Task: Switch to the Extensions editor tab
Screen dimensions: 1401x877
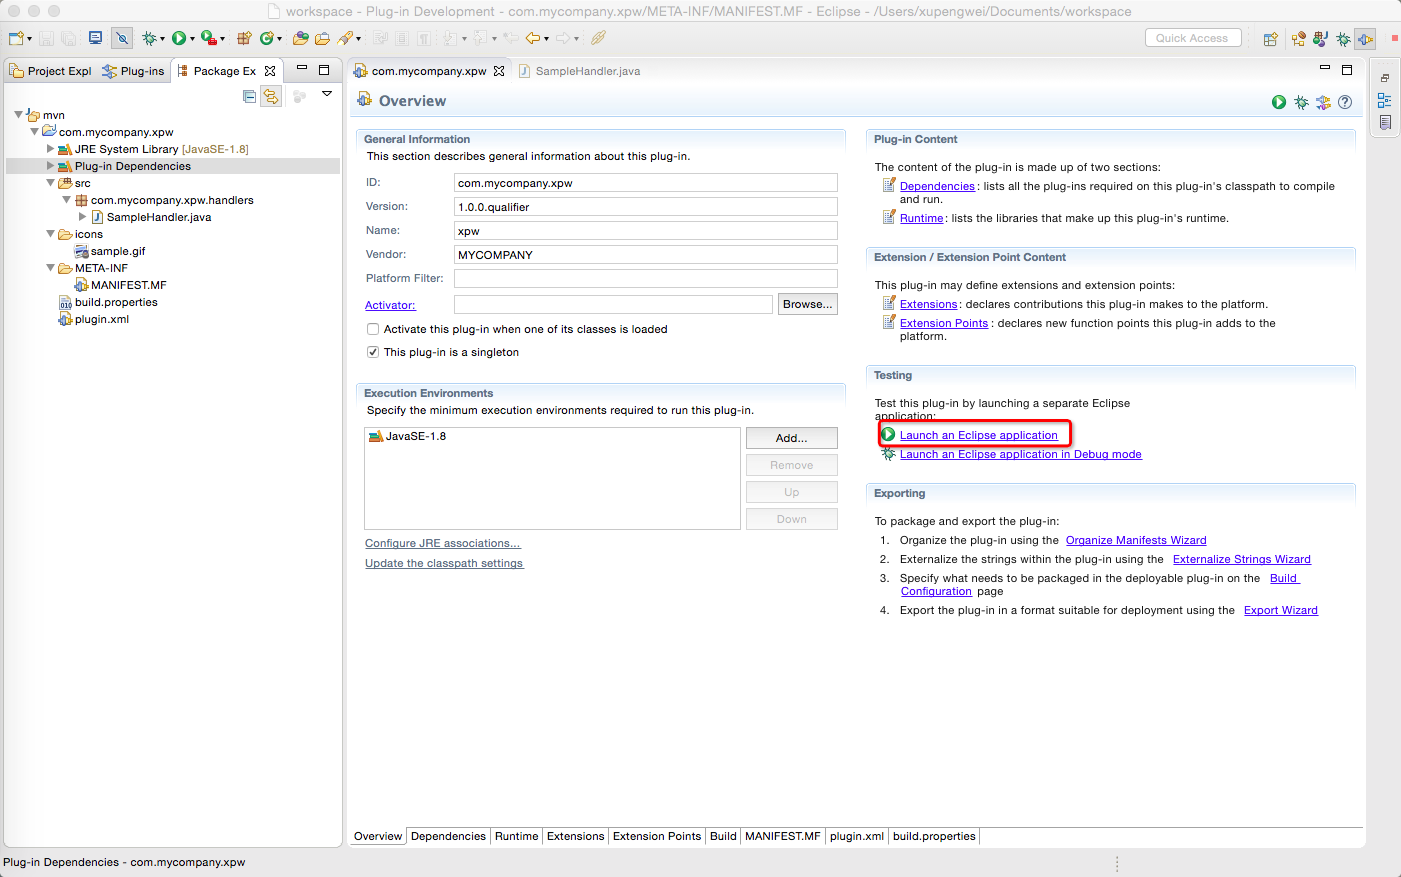Action: click(x=575, y=837)
